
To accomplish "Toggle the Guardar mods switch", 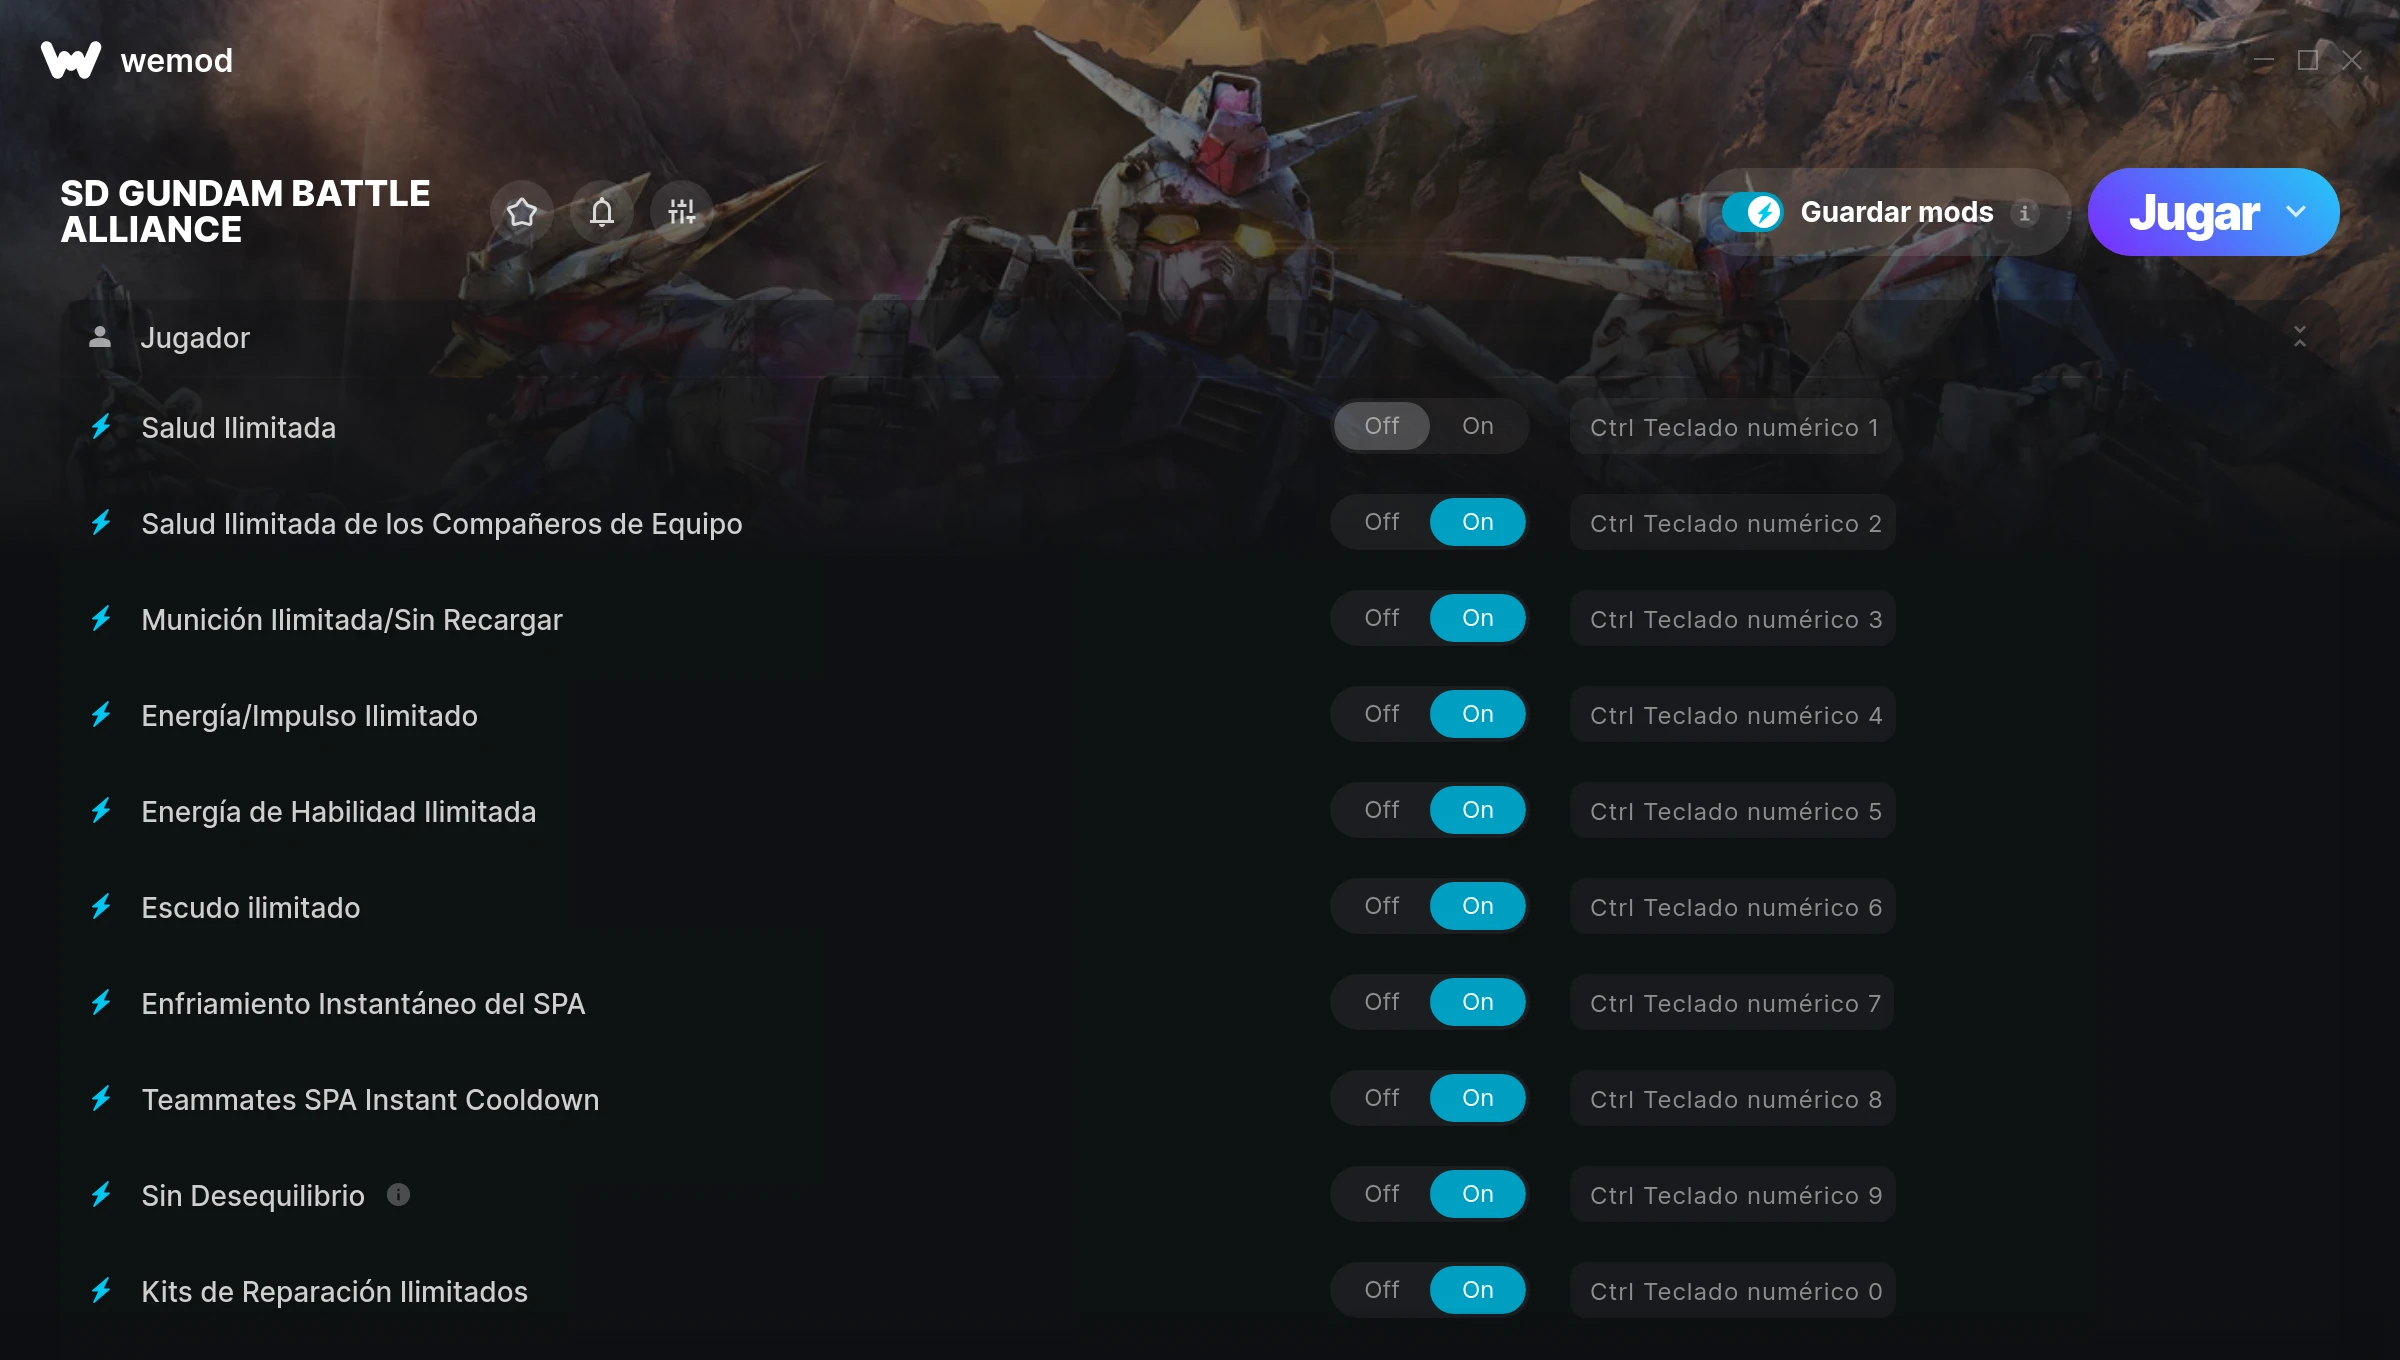I will pos(1752,212).
